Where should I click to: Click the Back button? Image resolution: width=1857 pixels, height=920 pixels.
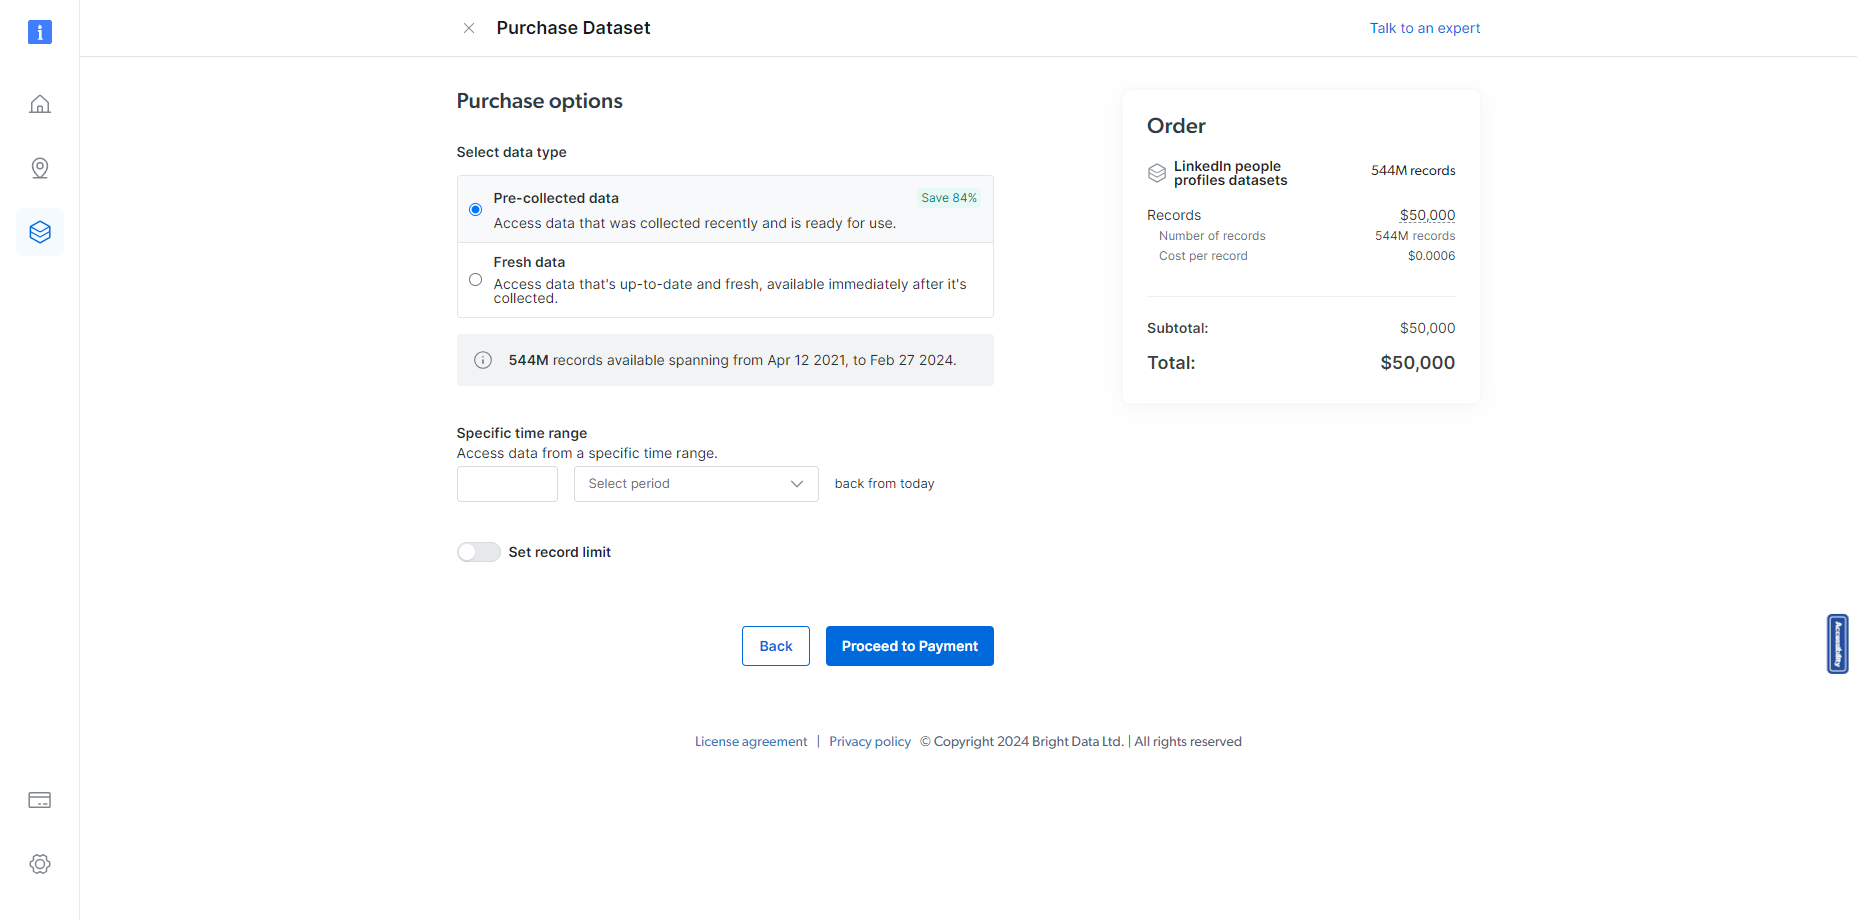point(776,646)
